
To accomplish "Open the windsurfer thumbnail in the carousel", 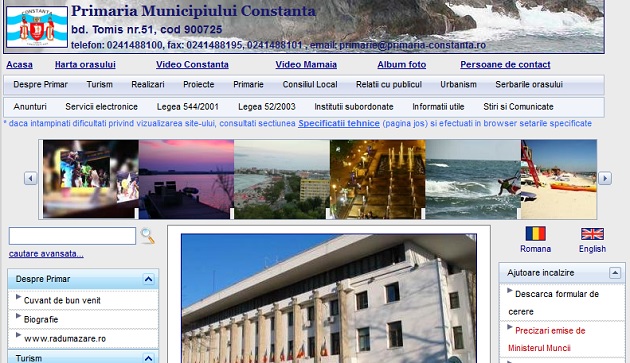I will 473,179.
